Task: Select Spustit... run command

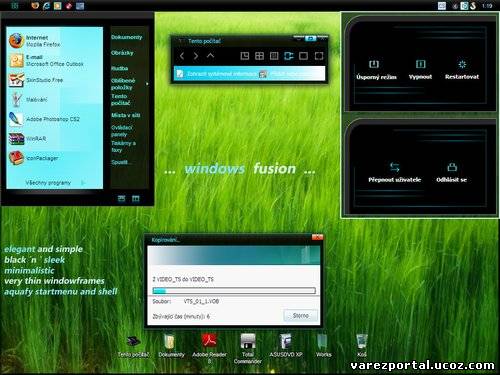Action: pyautogui.click(x=120, y=162)
